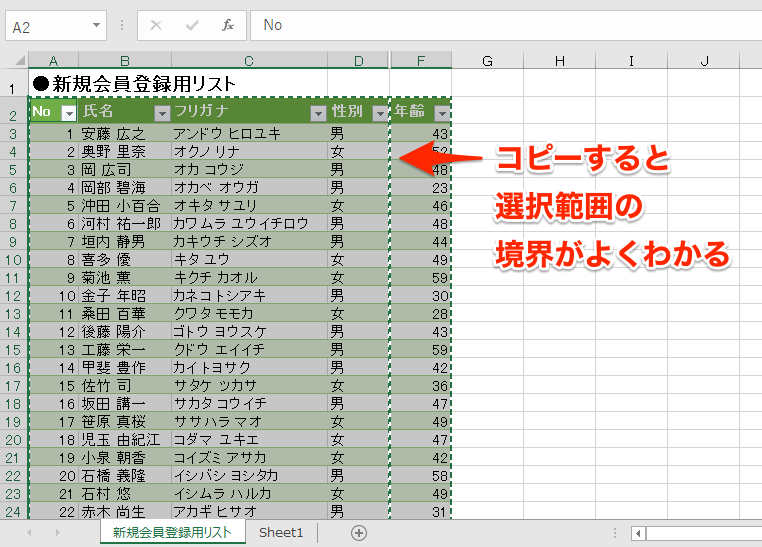Click the cell 後藤 陽介
Viewport: 762px width, 547px height.
click(125, 331)
